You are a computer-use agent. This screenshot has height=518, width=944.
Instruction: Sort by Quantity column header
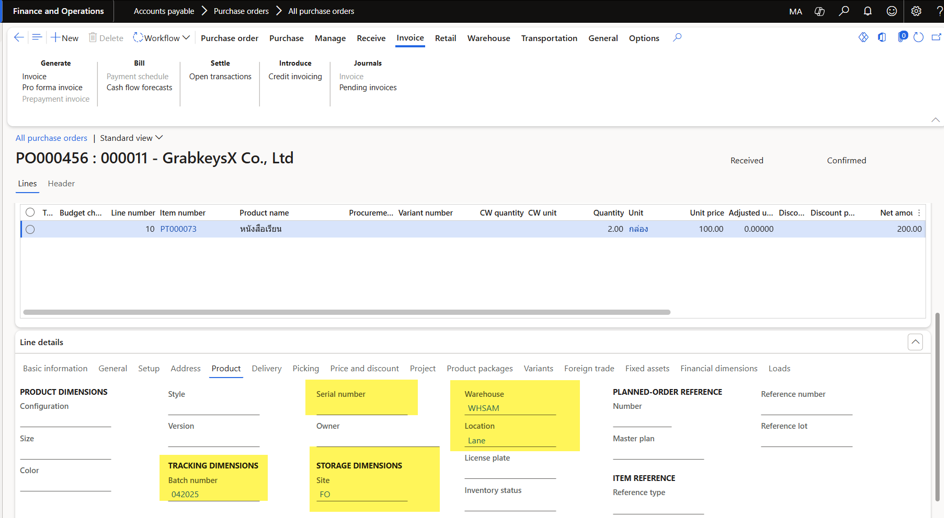tap(608, 213)
